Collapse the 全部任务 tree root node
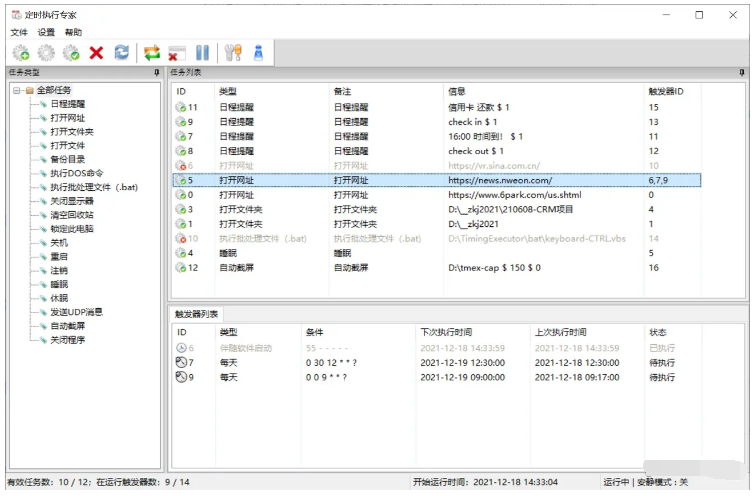The image size is (754, 496). click(x=17, y=90)
